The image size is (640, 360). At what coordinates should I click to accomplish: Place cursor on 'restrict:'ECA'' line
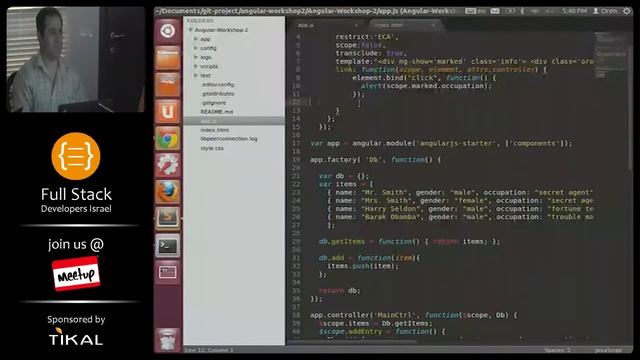[x=367, y=37]
